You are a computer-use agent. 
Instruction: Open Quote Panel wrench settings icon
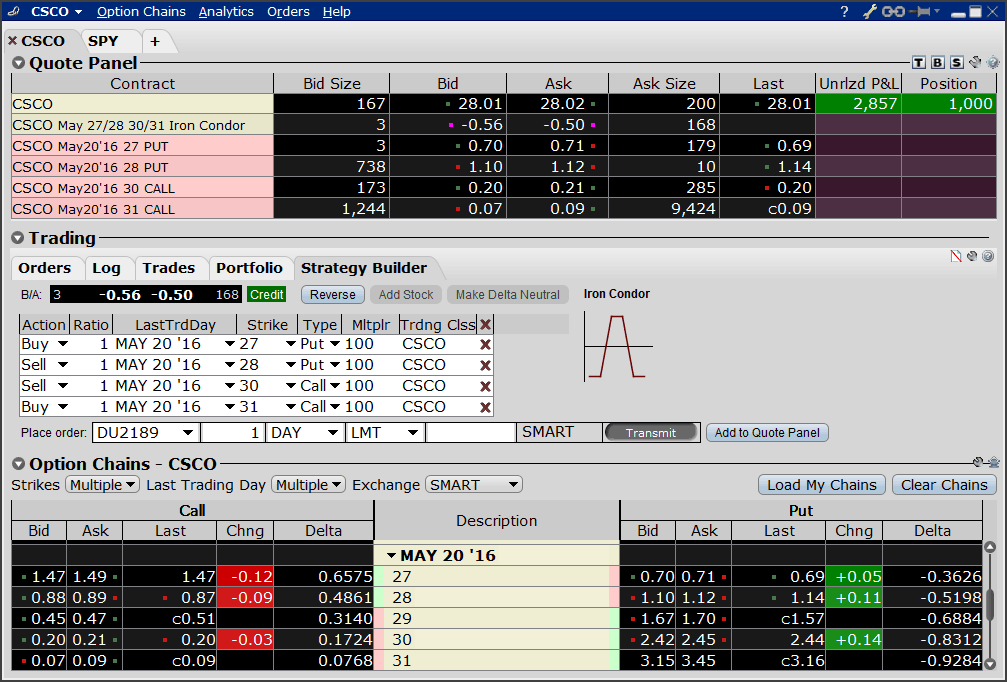click(975, 62)
